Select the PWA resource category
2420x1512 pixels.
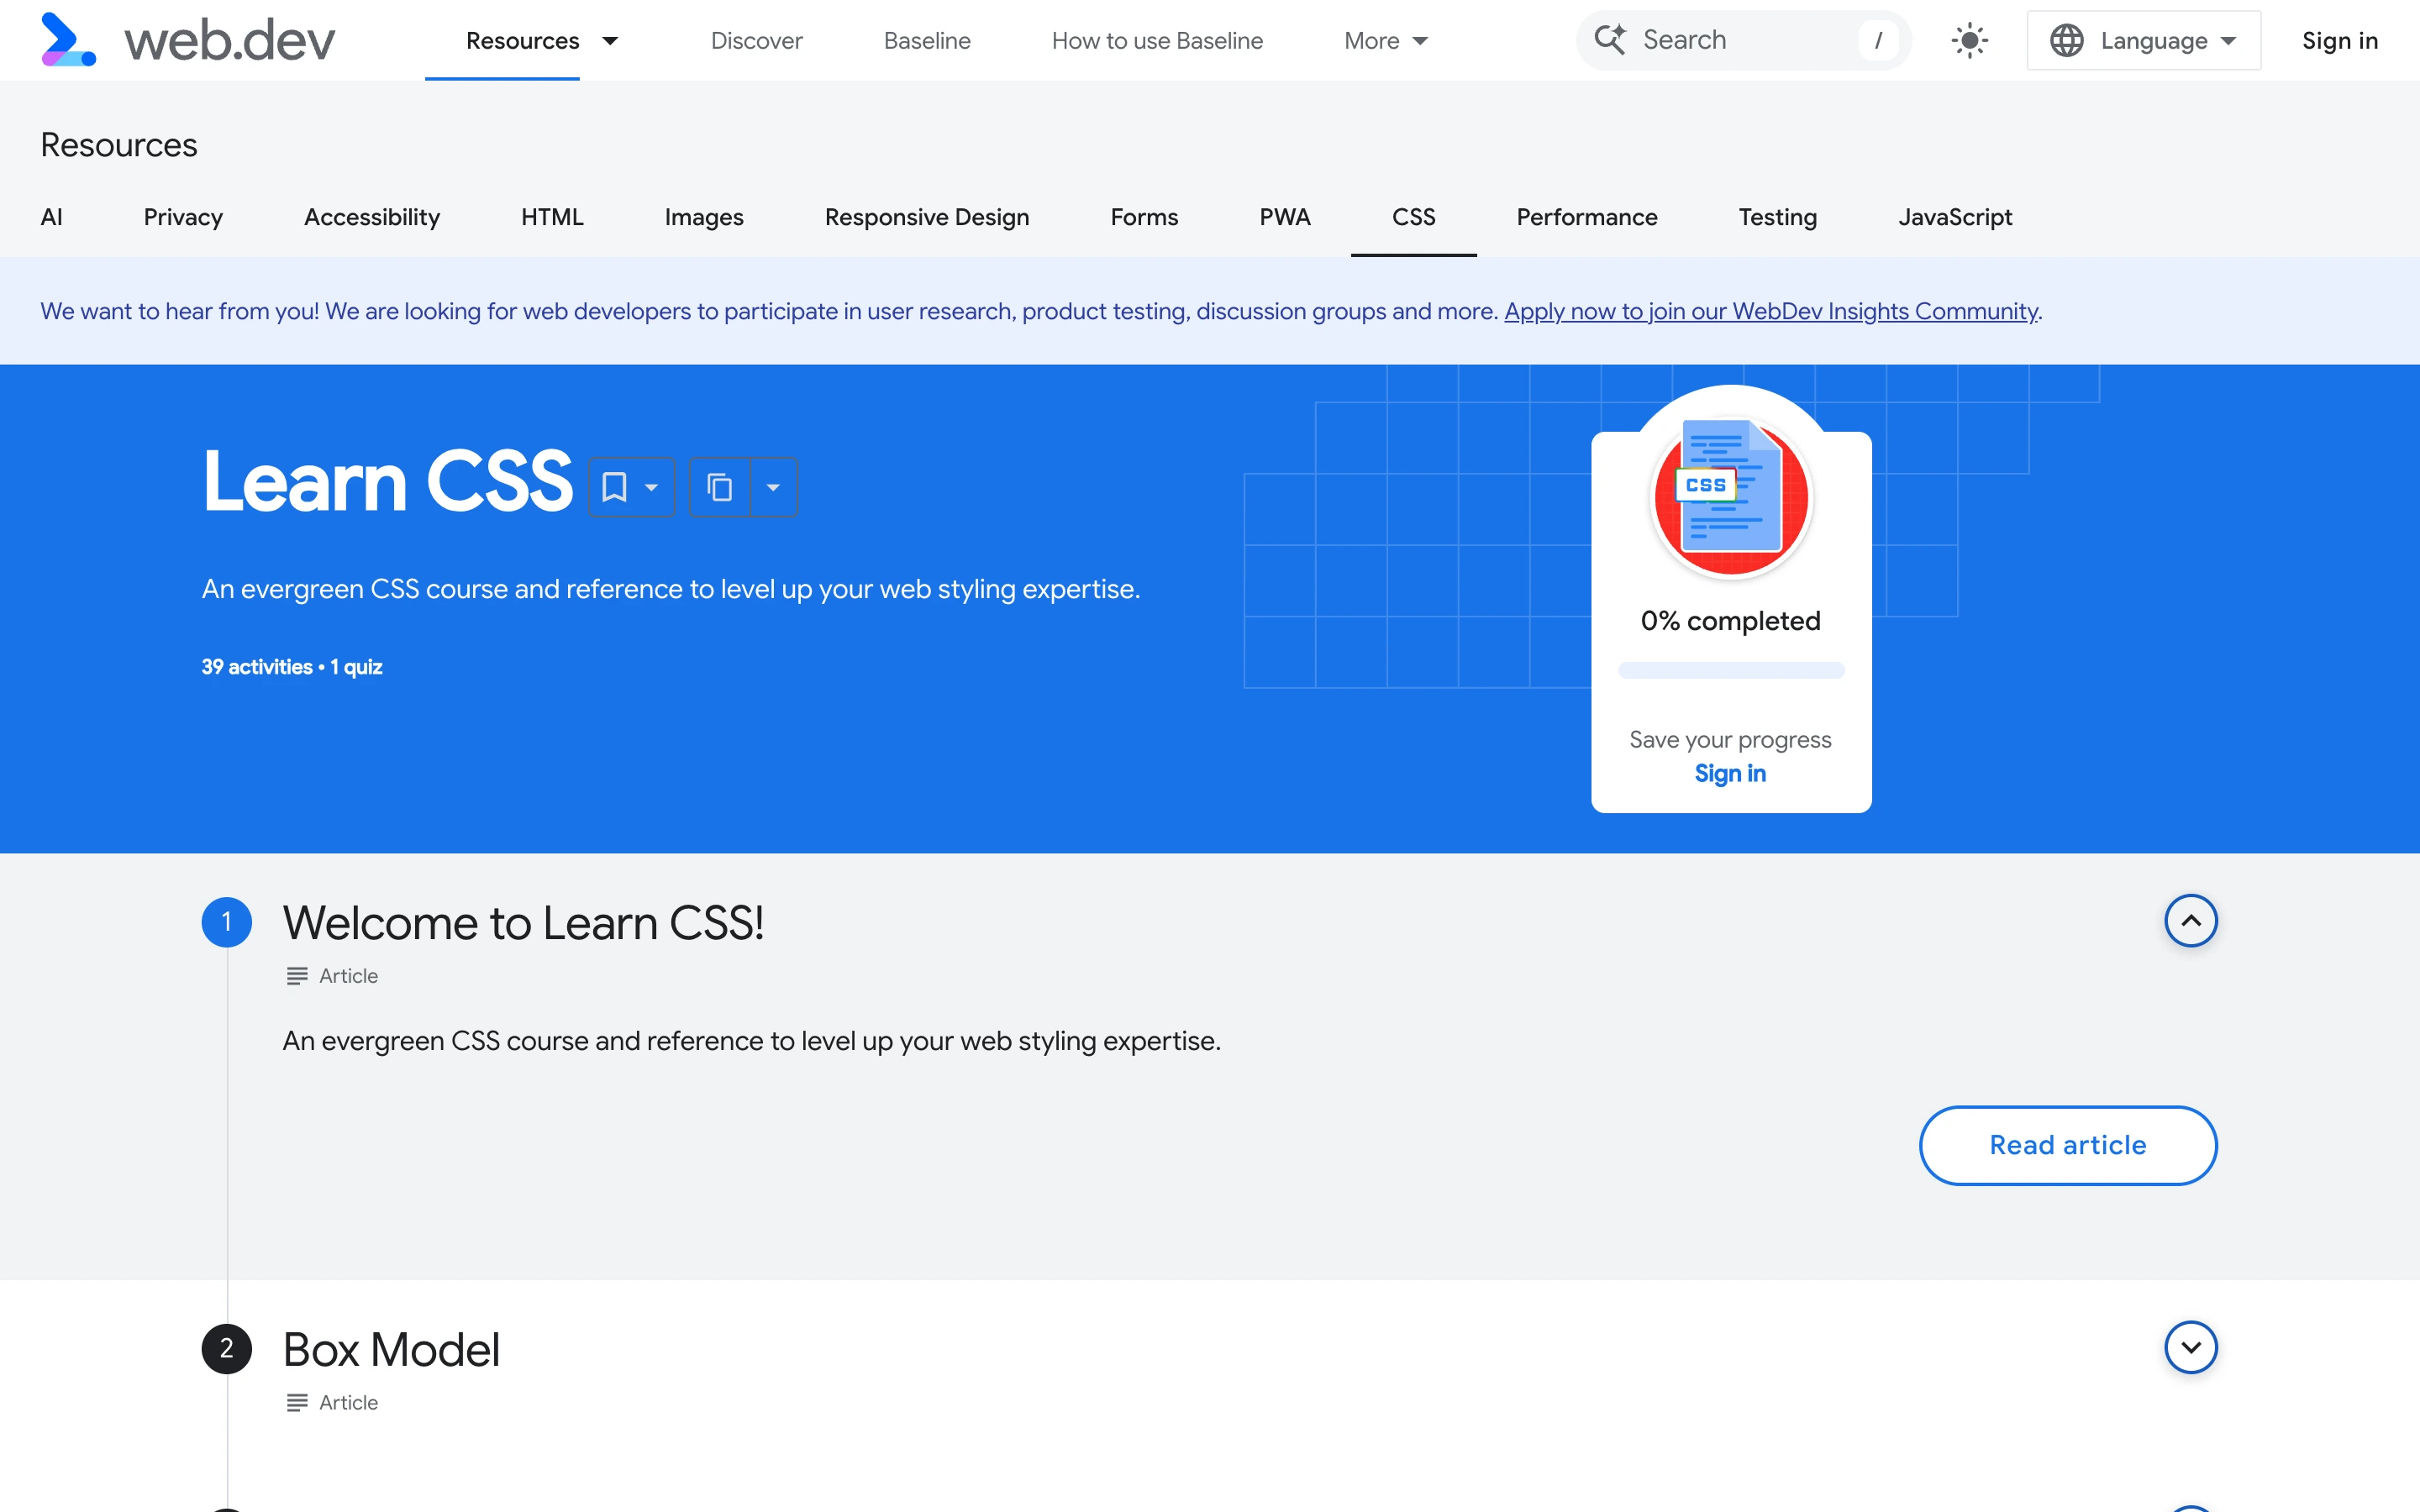pos(1285,217)
